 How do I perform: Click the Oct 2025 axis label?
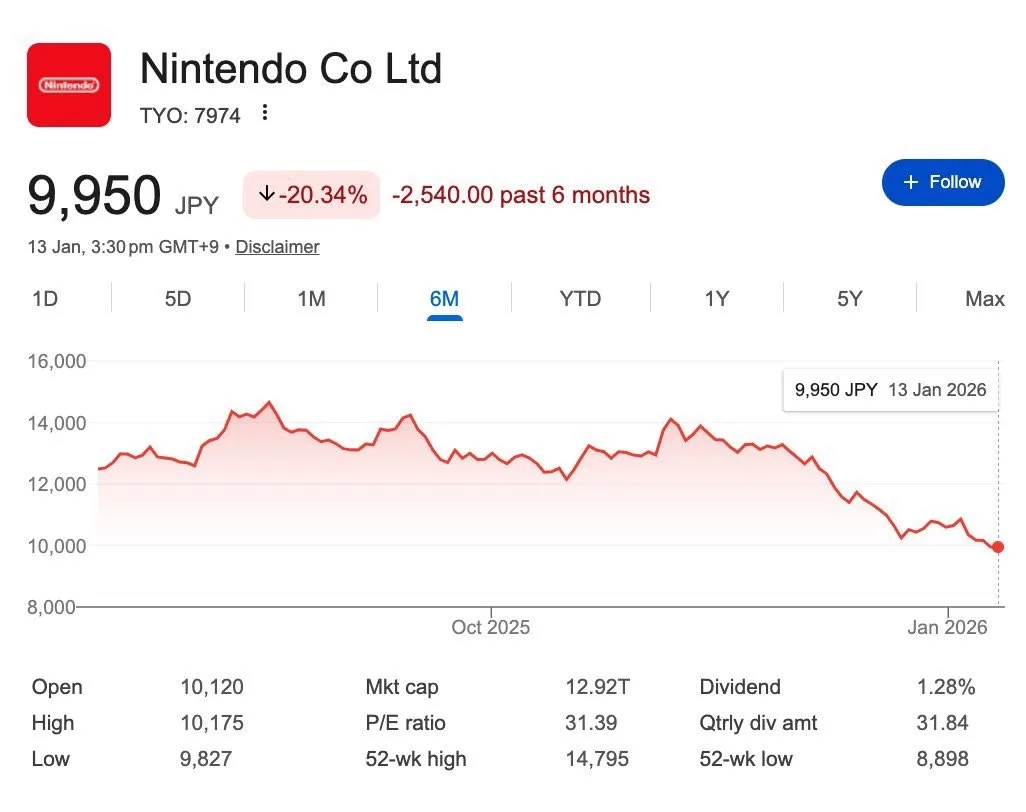(490, 628)
